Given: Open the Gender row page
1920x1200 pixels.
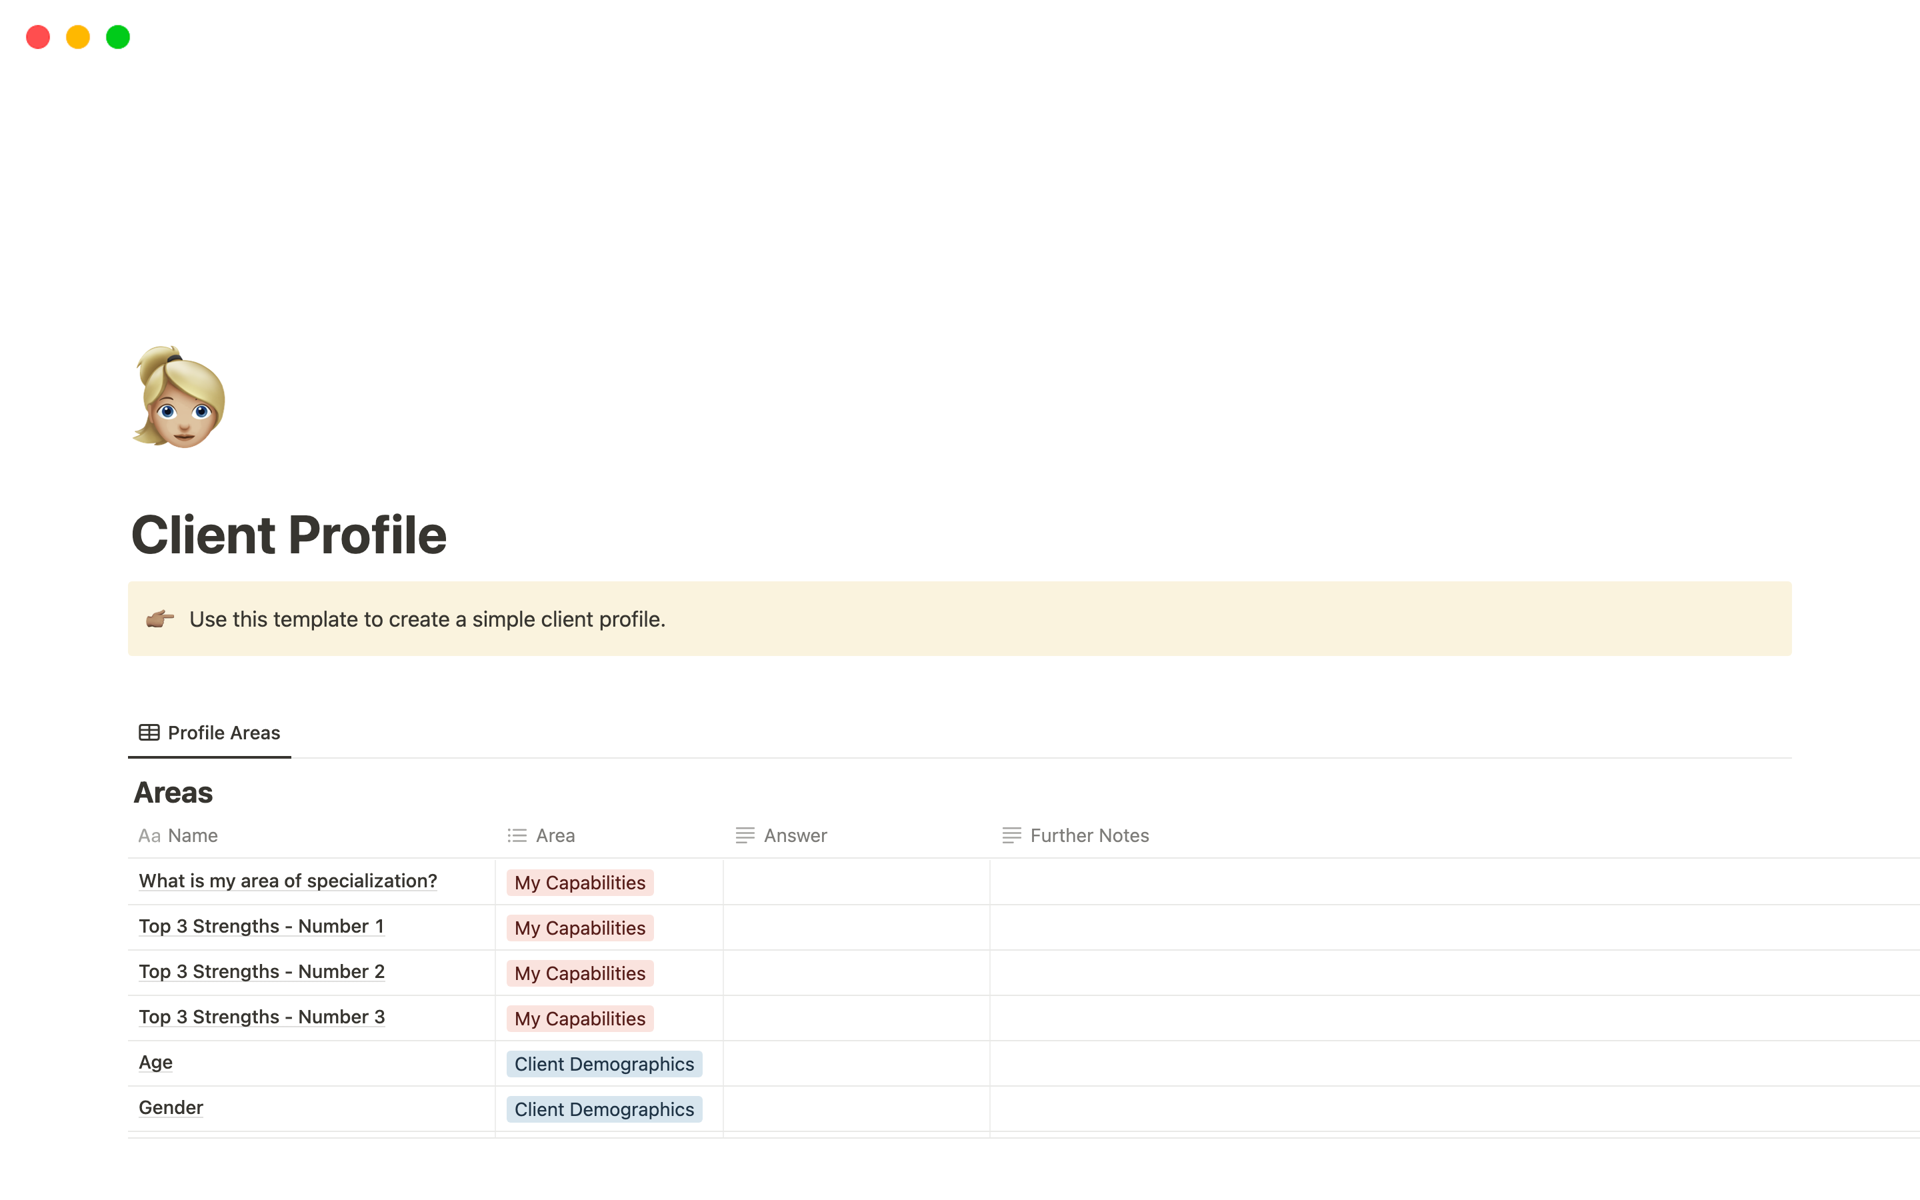Looking at the screenshot, I should (x=171, y=1108).
